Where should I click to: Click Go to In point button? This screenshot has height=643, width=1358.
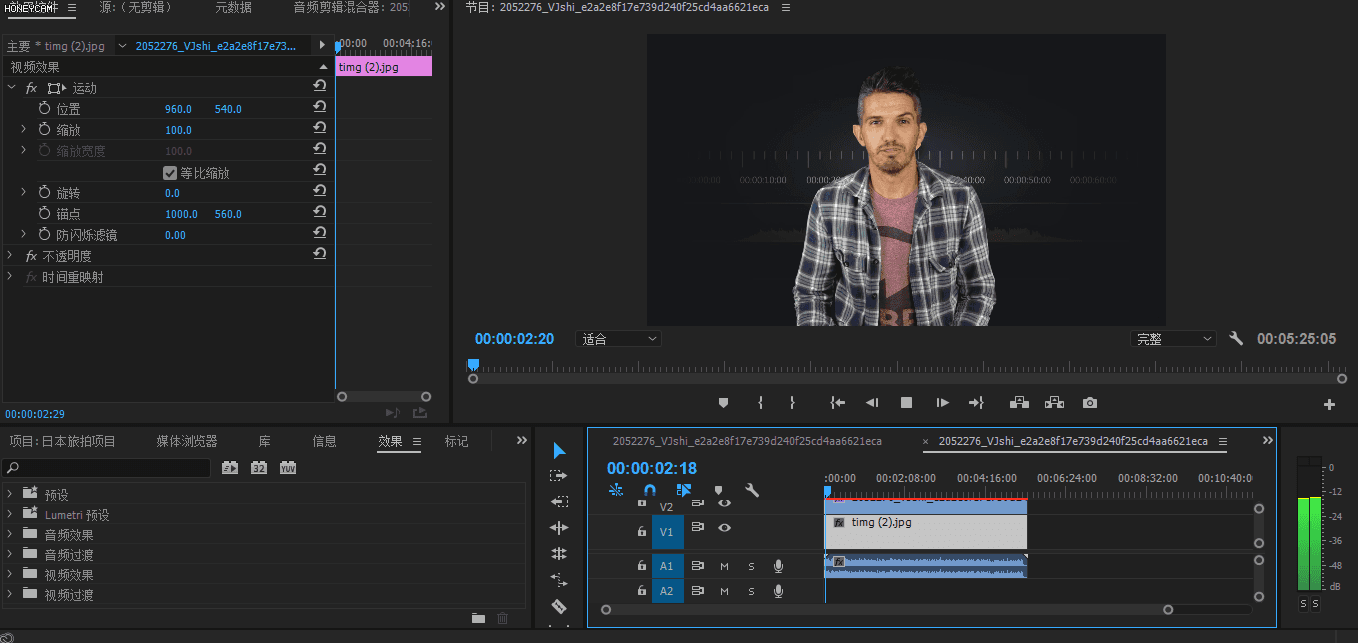(x=837, y=403)
